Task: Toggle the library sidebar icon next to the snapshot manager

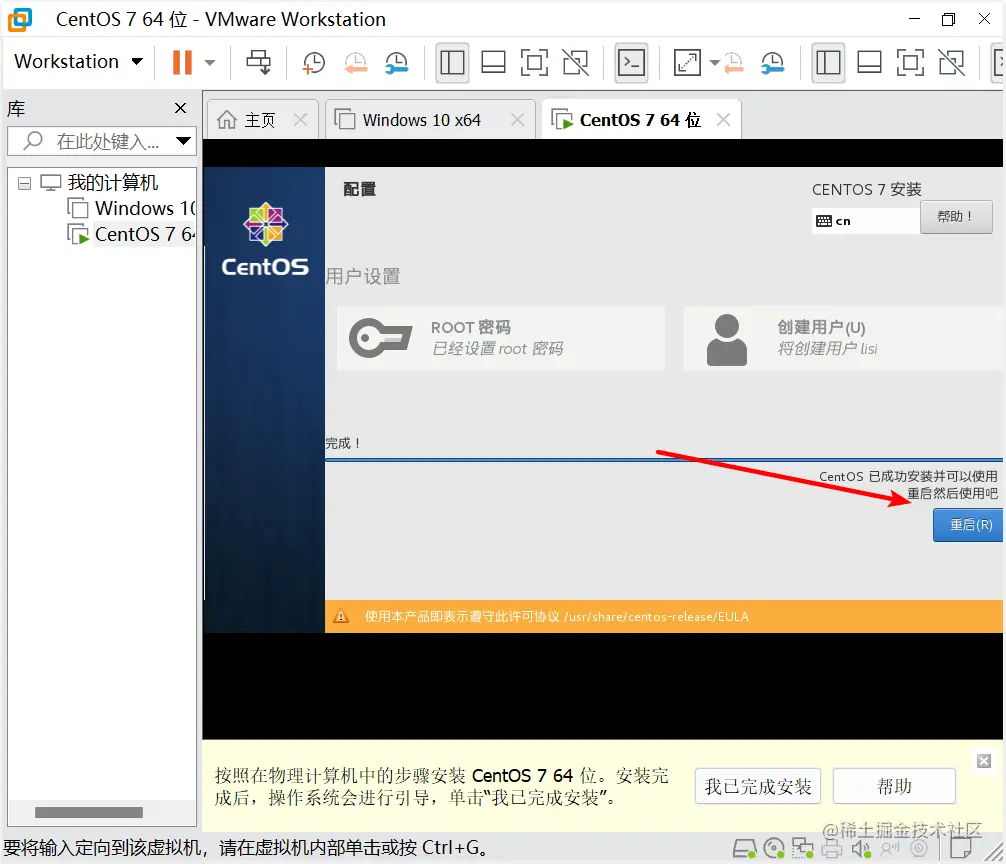Action: pos(452,62)
